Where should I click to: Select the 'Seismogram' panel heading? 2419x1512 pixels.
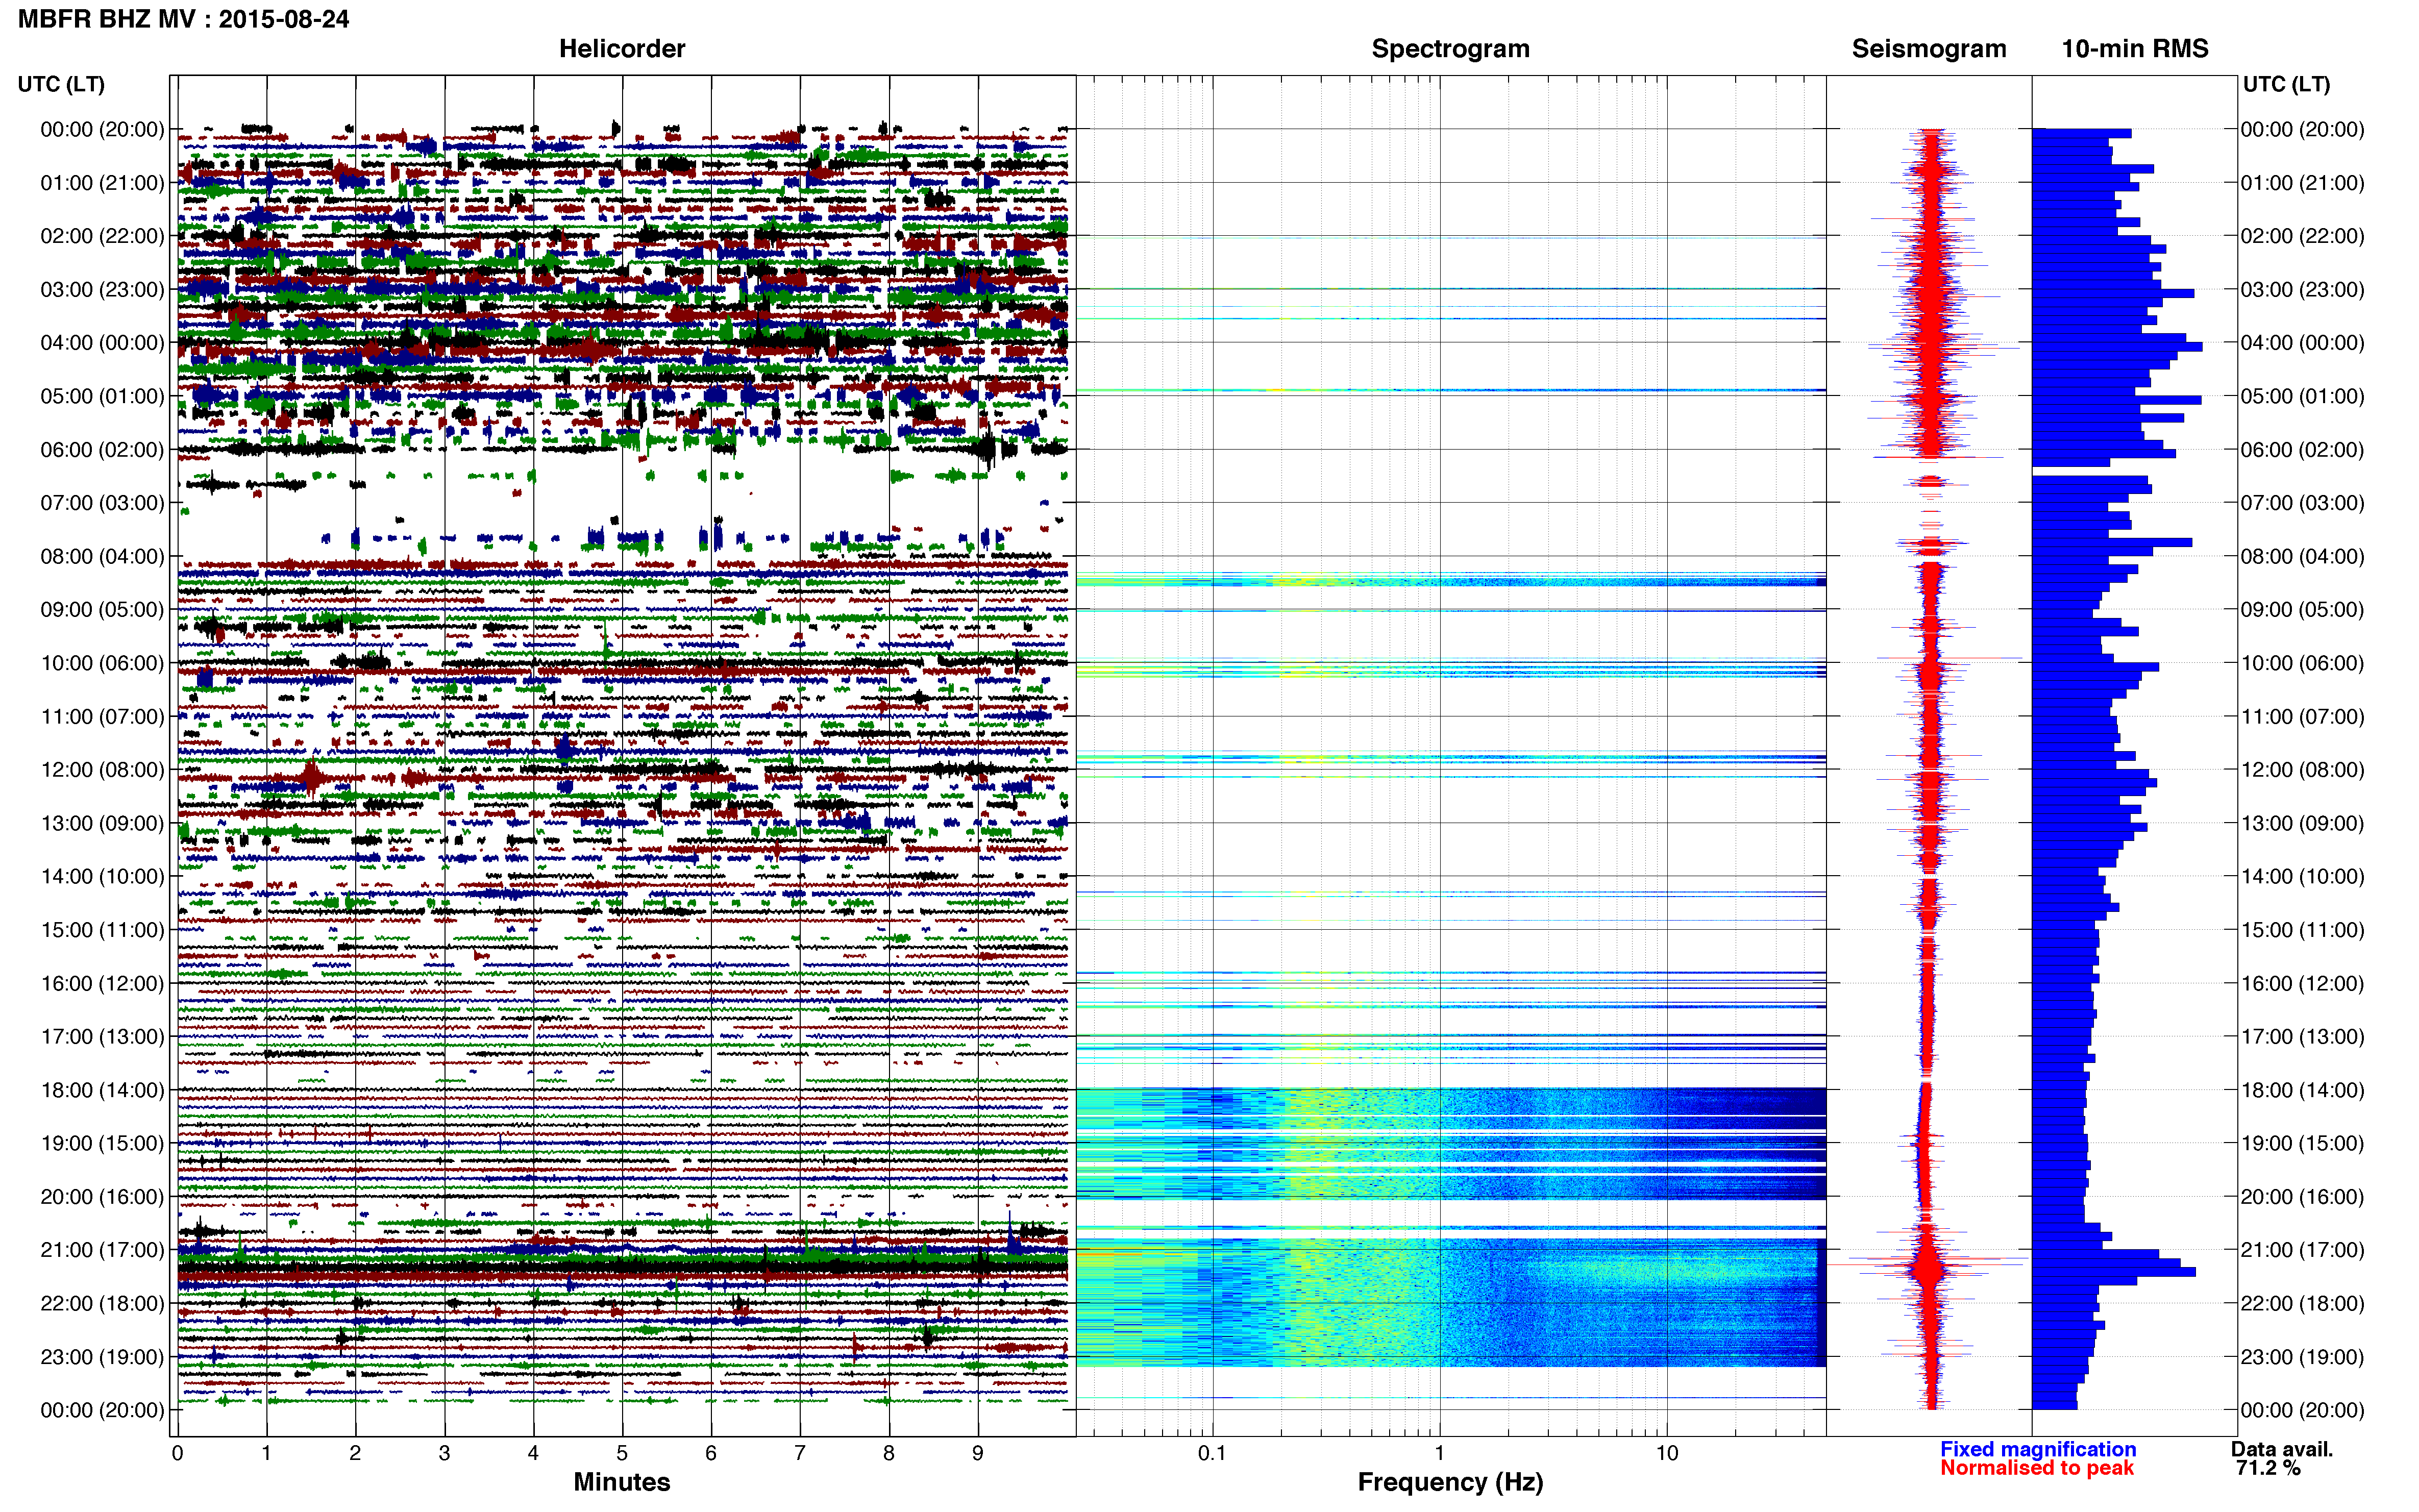pos(1928,49)
